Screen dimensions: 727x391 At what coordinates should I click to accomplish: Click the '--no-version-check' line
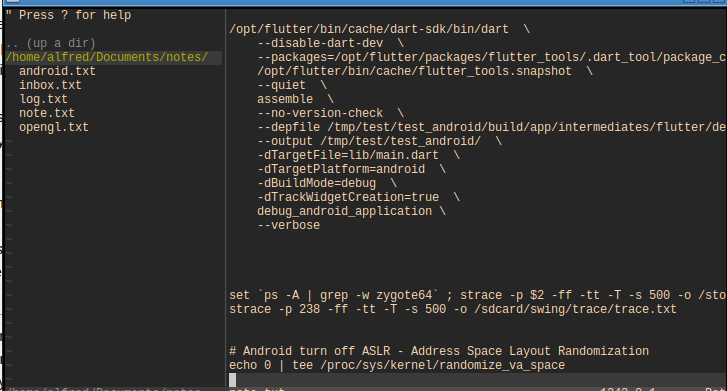coord(331,113)
